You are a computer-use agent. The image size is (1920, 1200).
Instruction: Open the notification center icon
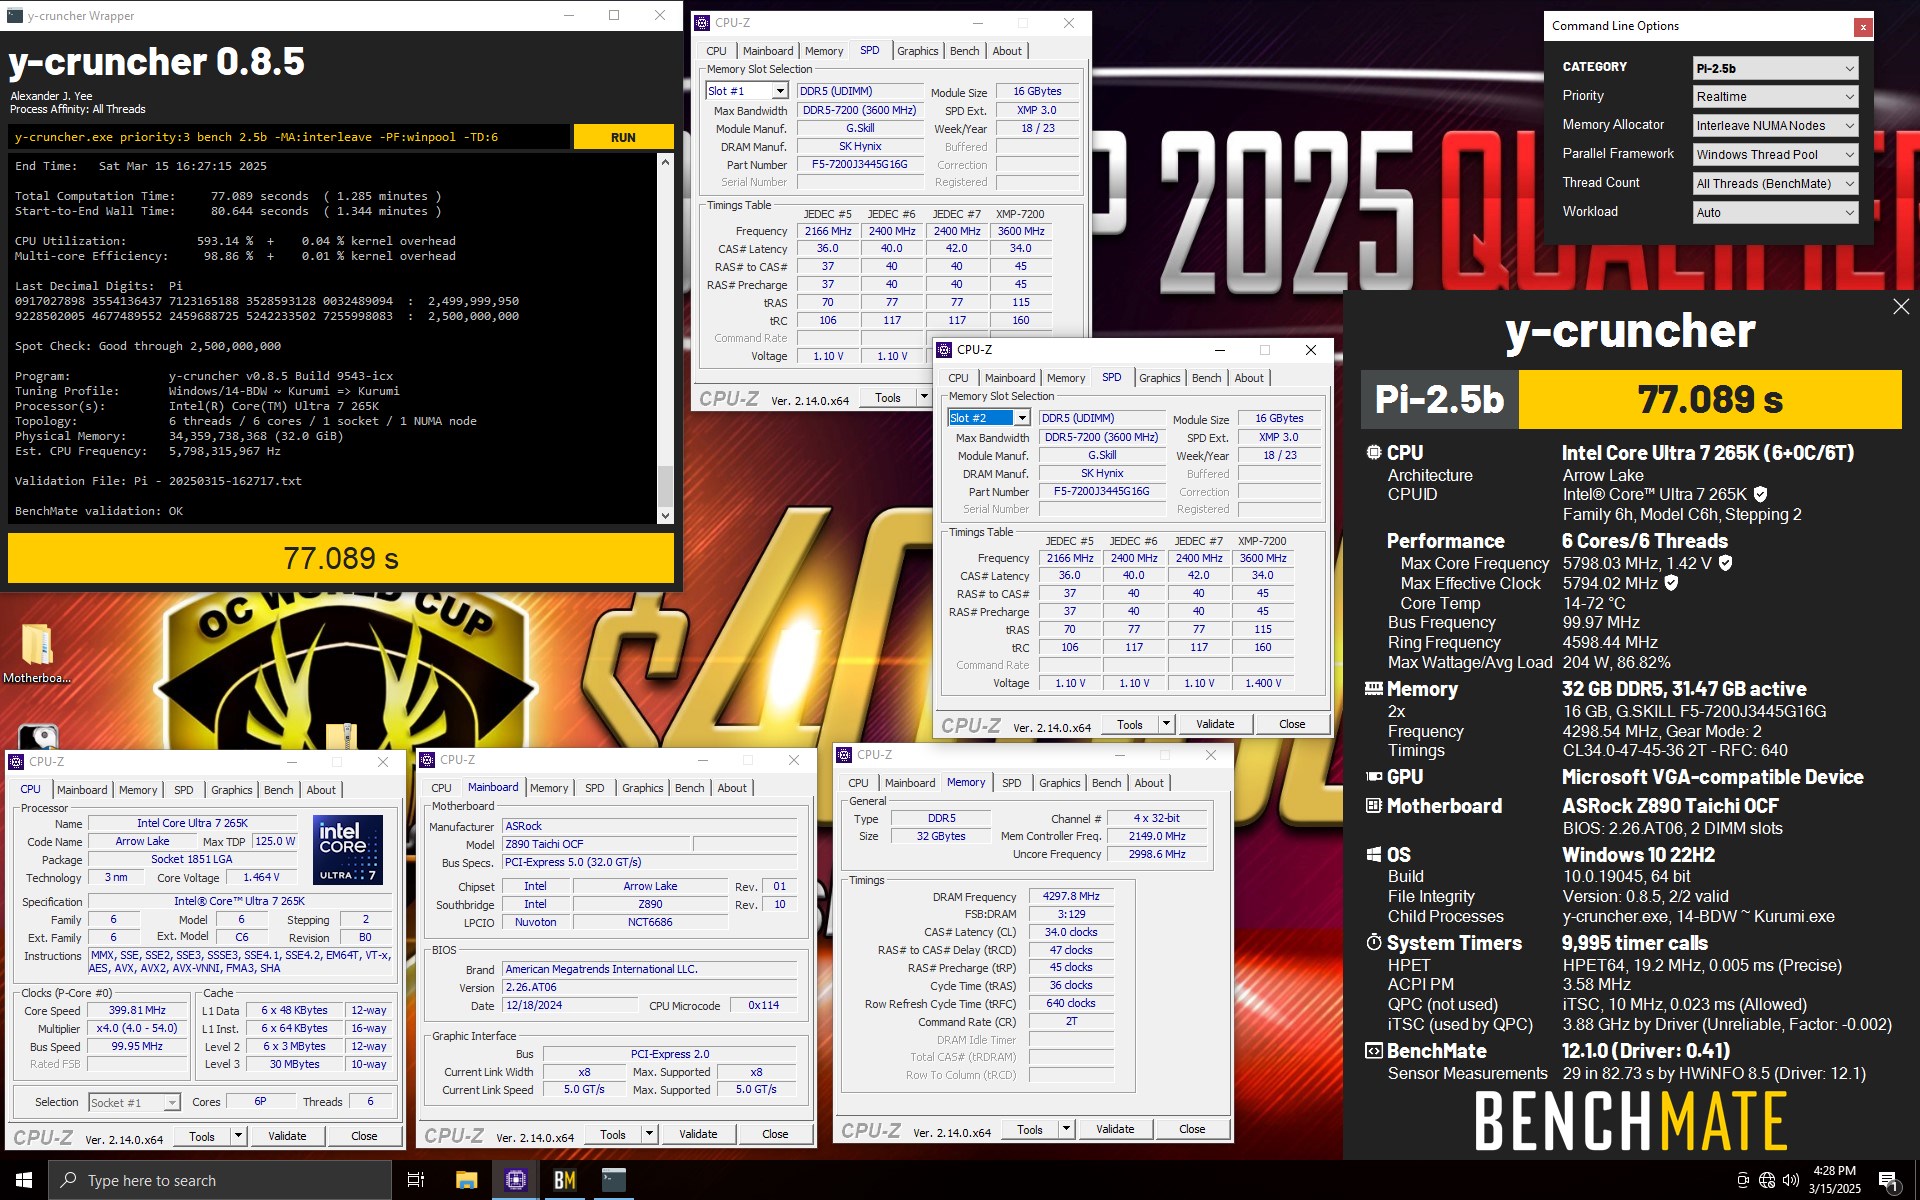tap(1889, 1180)
